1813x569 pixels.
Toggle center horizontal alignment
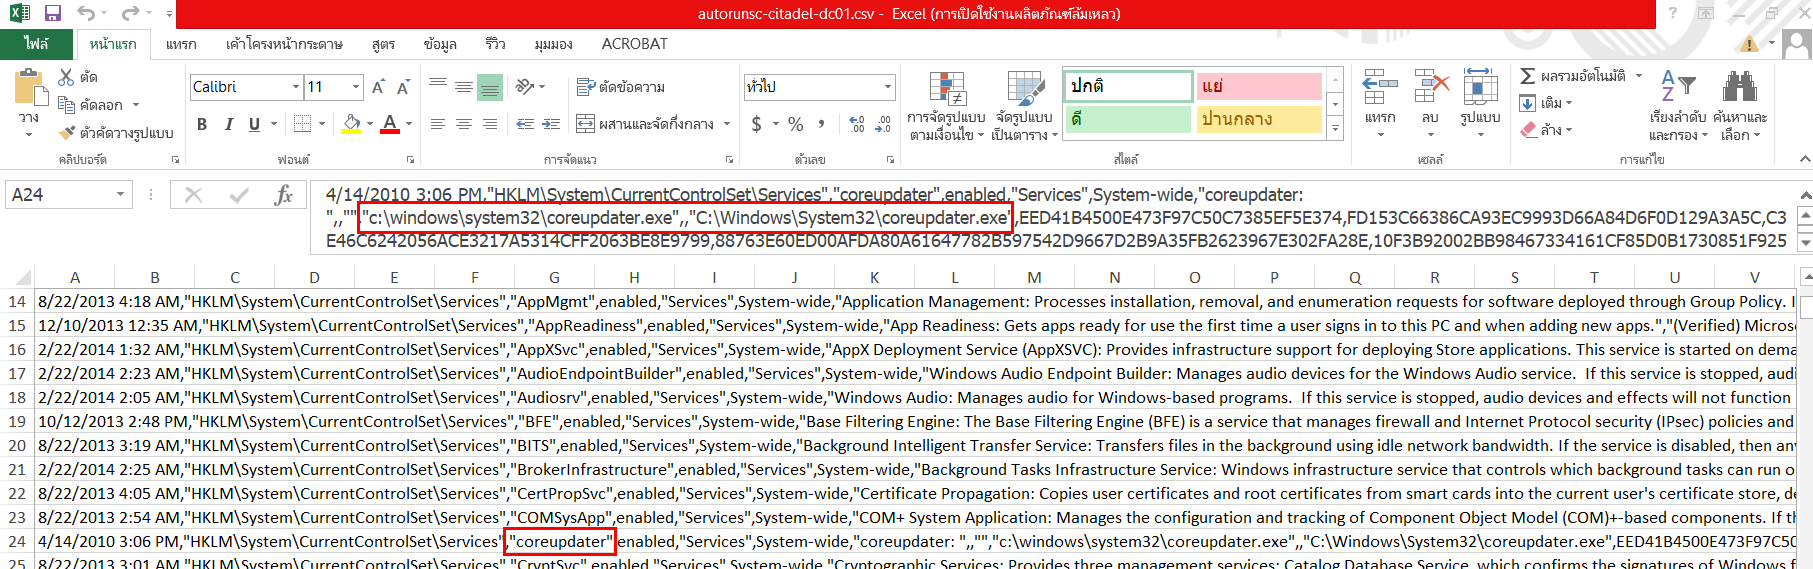463,124
